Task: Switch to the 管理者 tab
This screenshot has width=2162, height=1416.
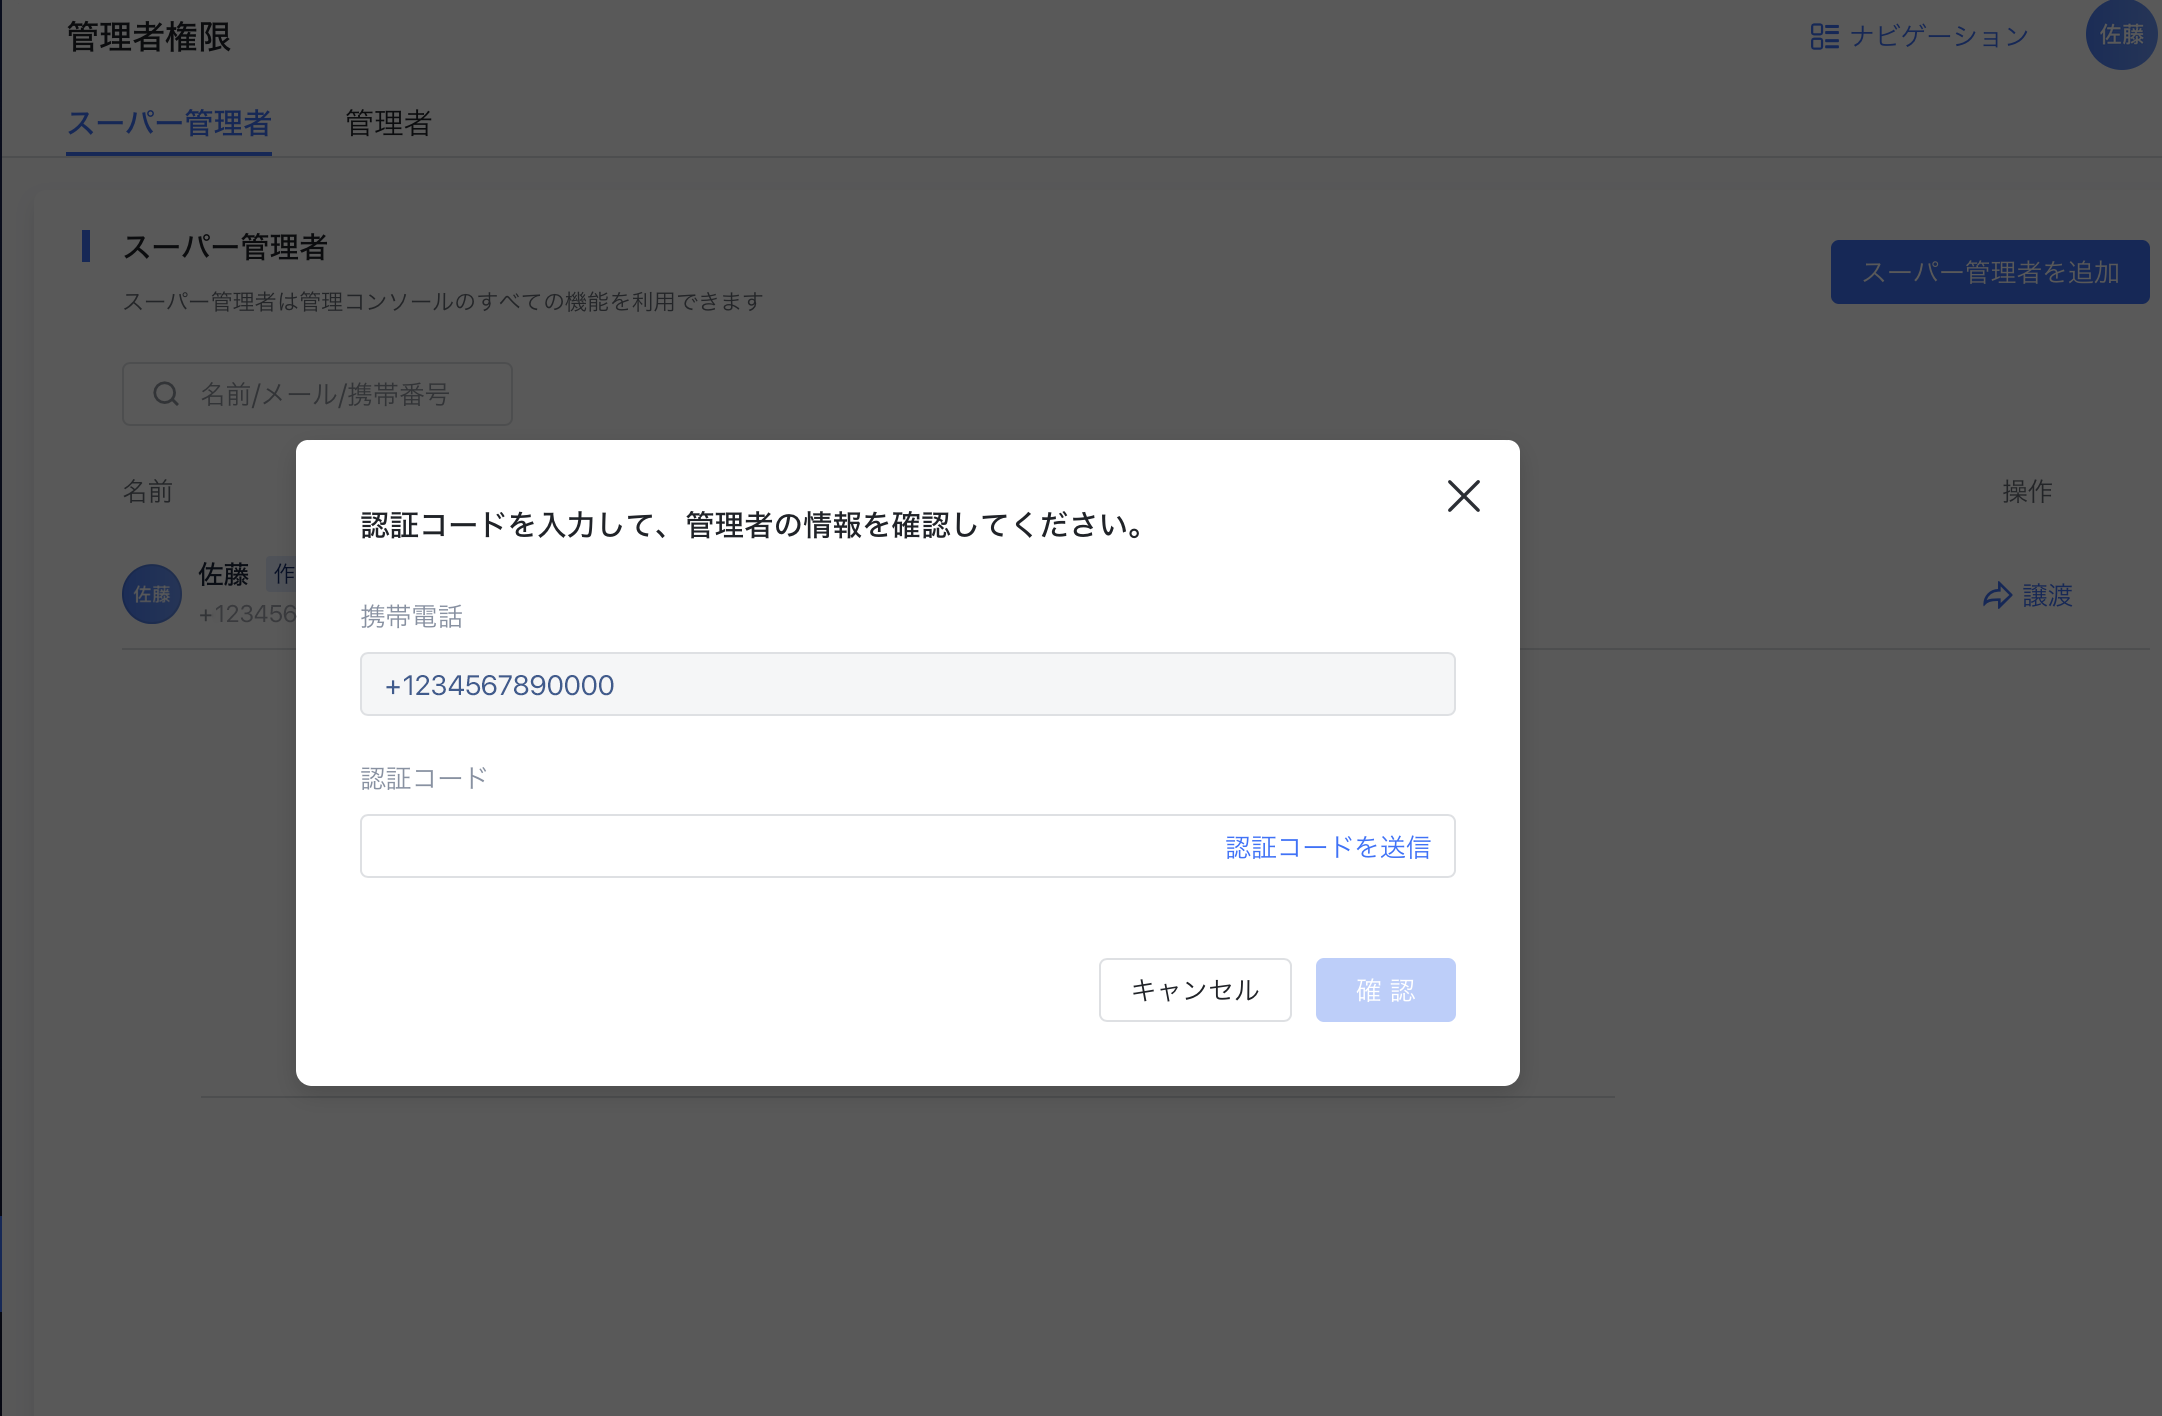Action: (388, 123)
